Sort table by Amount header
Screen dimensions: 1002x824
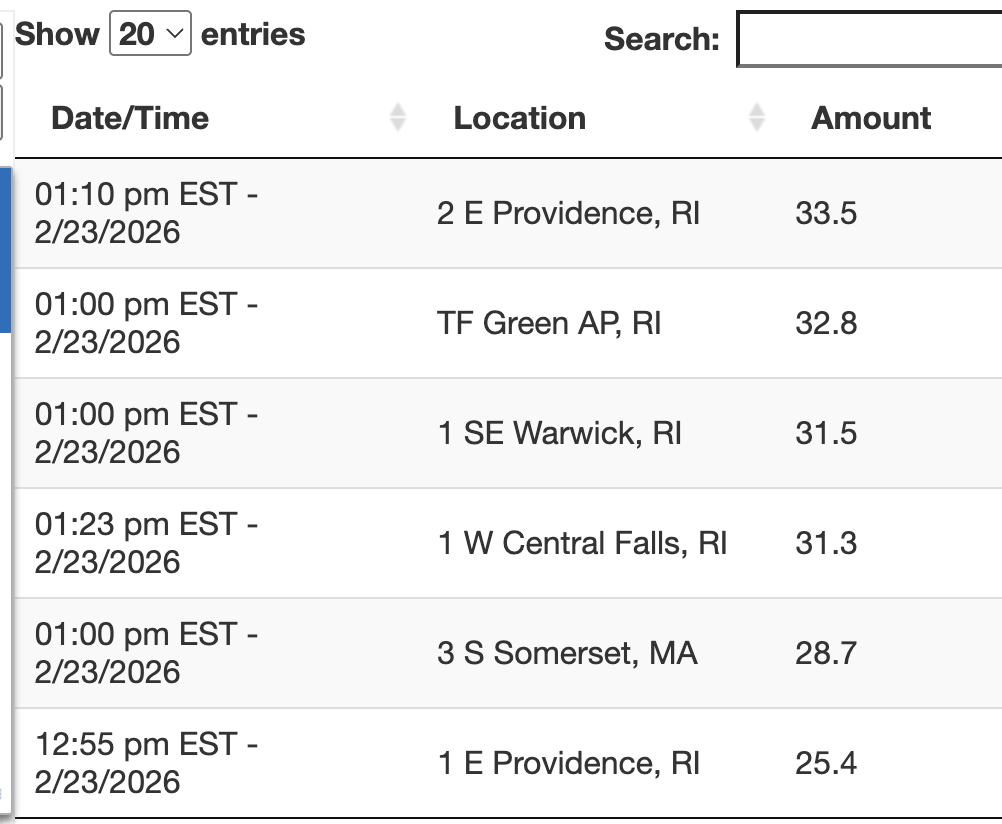[x=871, y=118]
